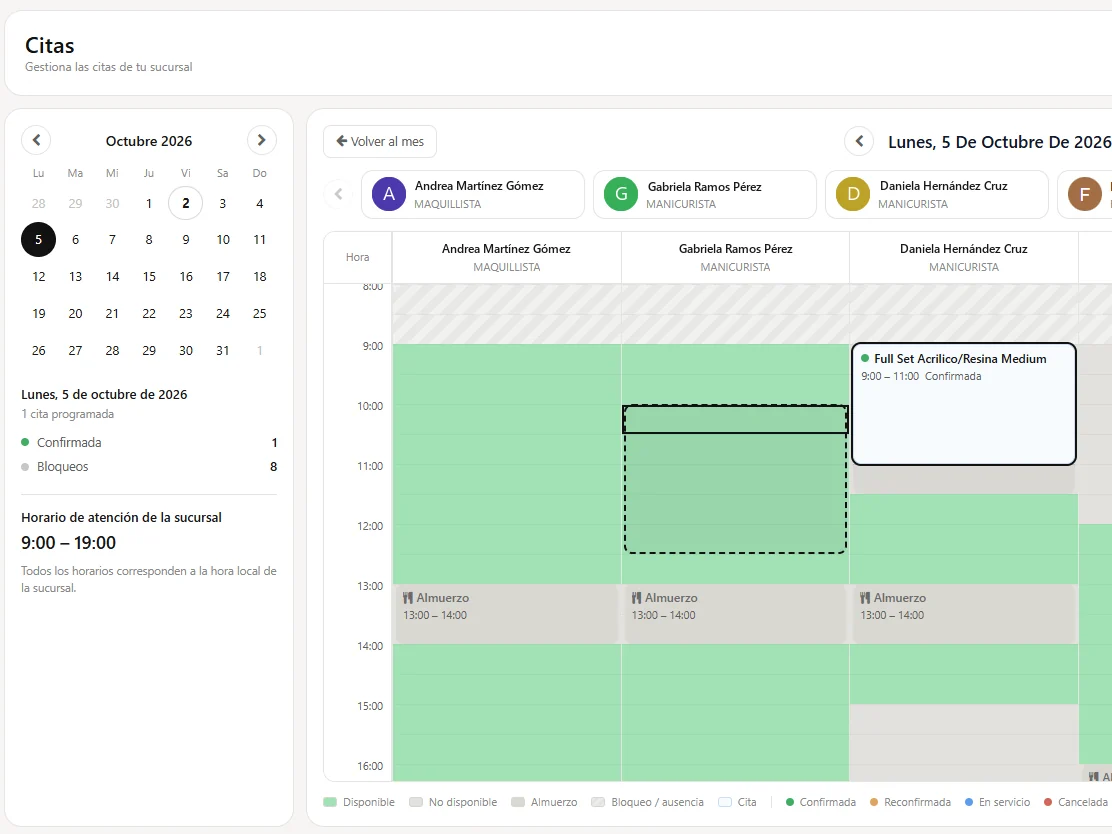This screenshot has width=1112, height=834.
Task: Click Cancelada red dot in legend
Action: pos(1048,802)
